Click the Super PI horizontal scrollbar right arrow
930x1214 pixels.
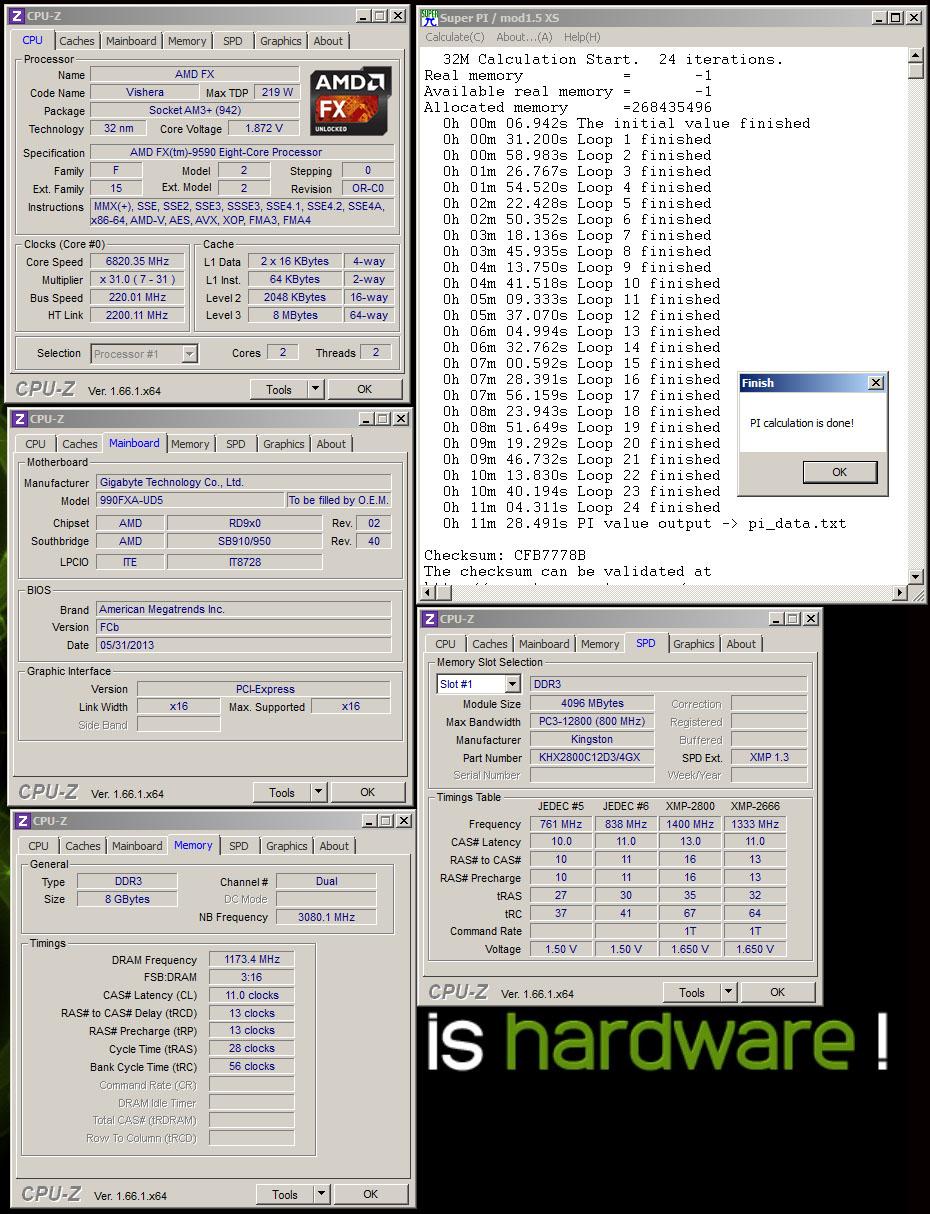(x=899, y=594)
